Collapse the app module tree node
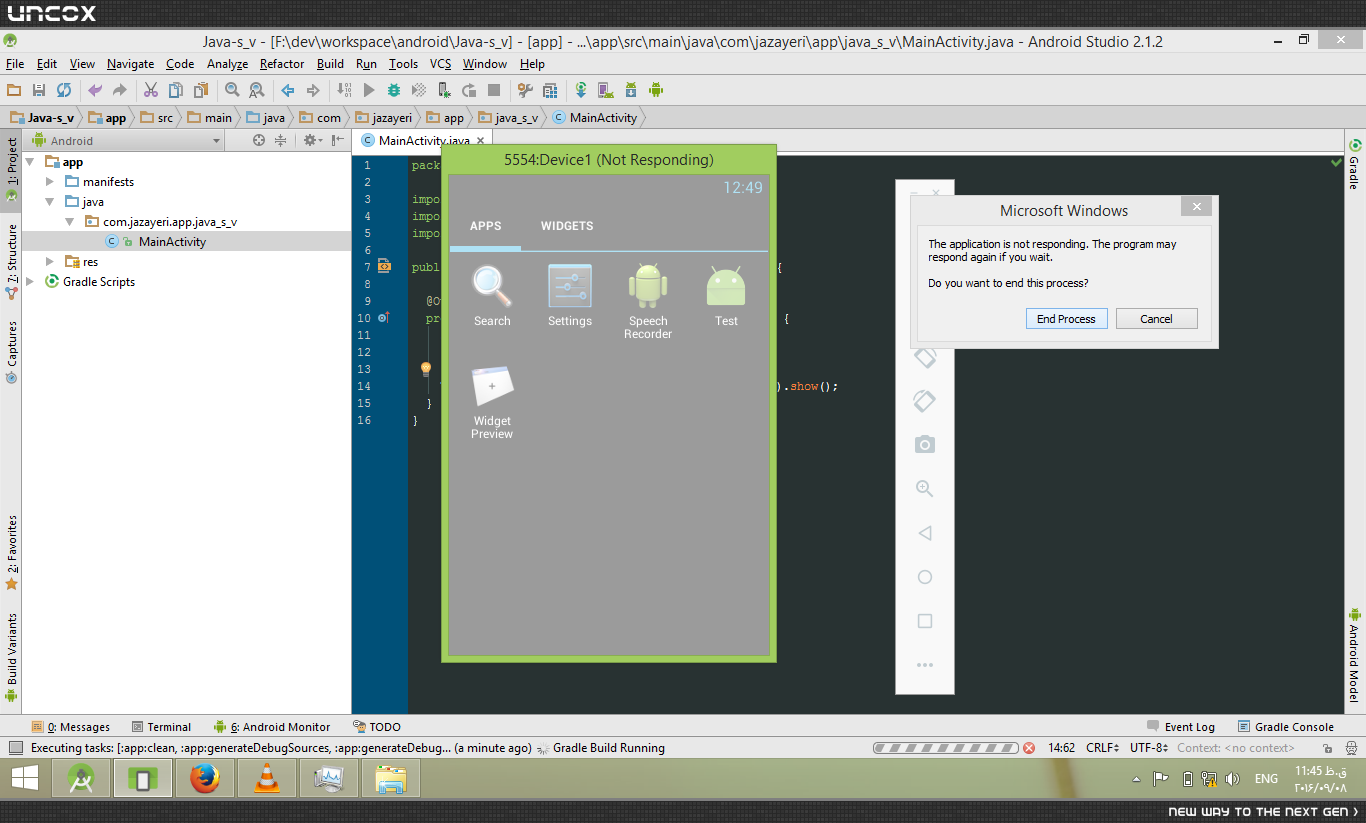The width and height of the screenshot is (1366, 823). pos(30,162)
